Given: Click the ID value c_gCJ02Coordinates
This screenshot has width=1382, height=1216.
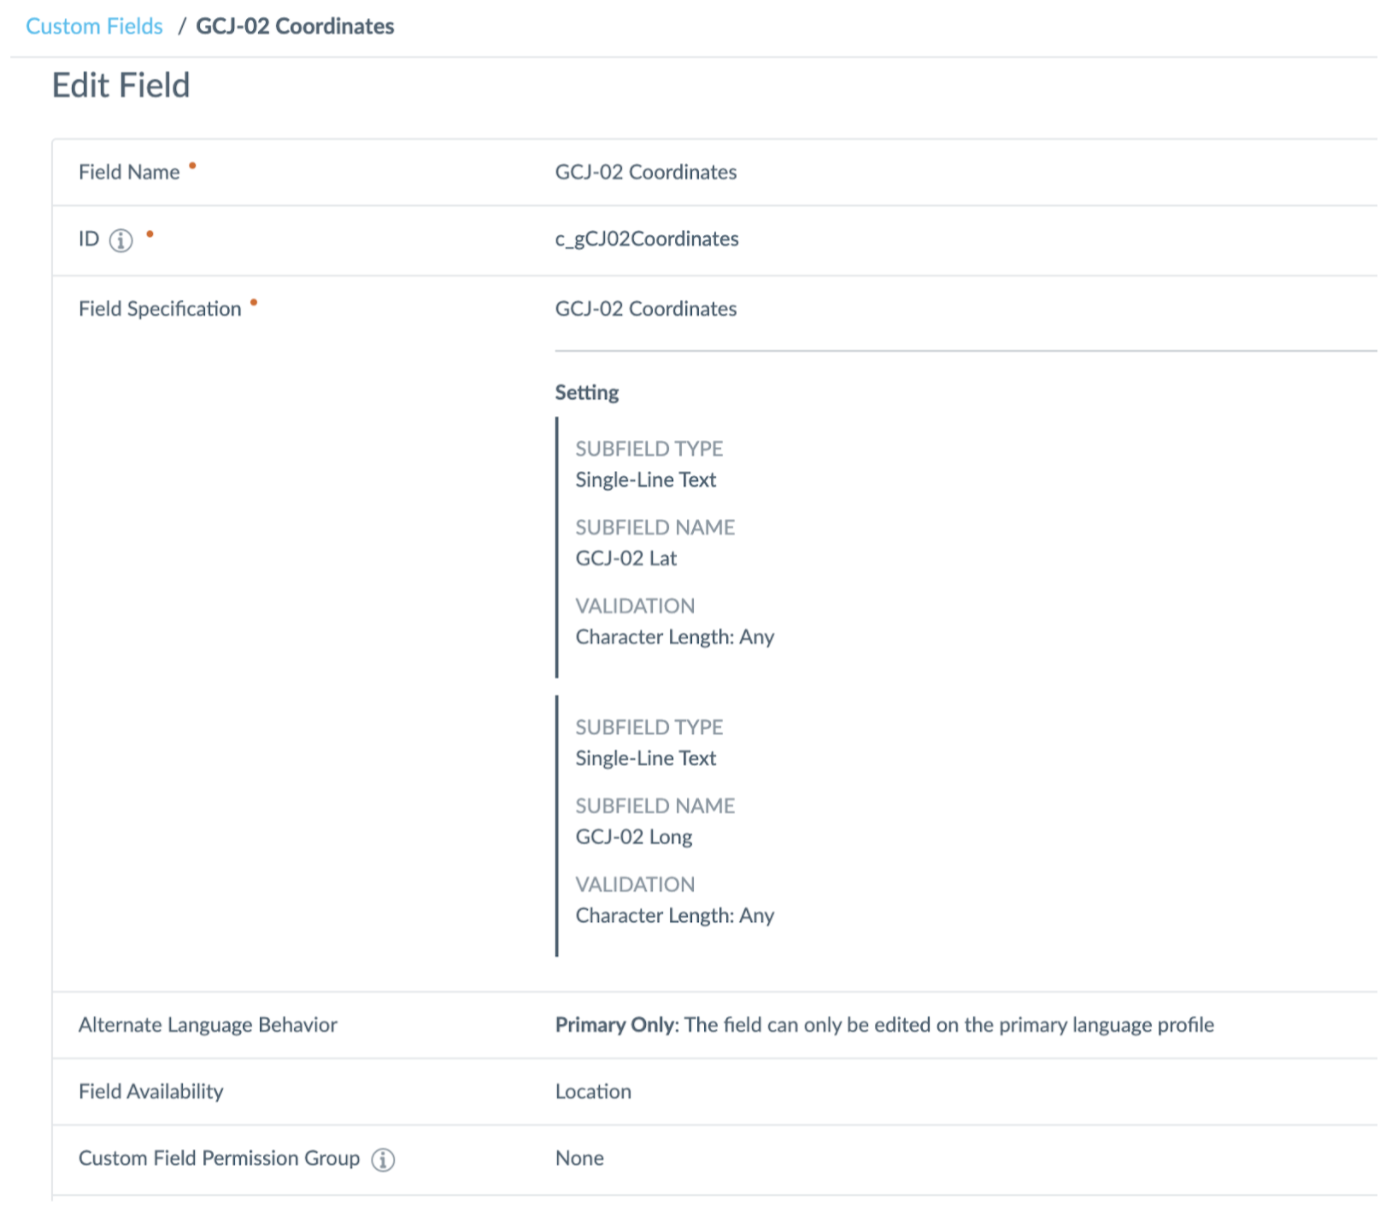Looking at the screenshot, I should tap(646, 239).
